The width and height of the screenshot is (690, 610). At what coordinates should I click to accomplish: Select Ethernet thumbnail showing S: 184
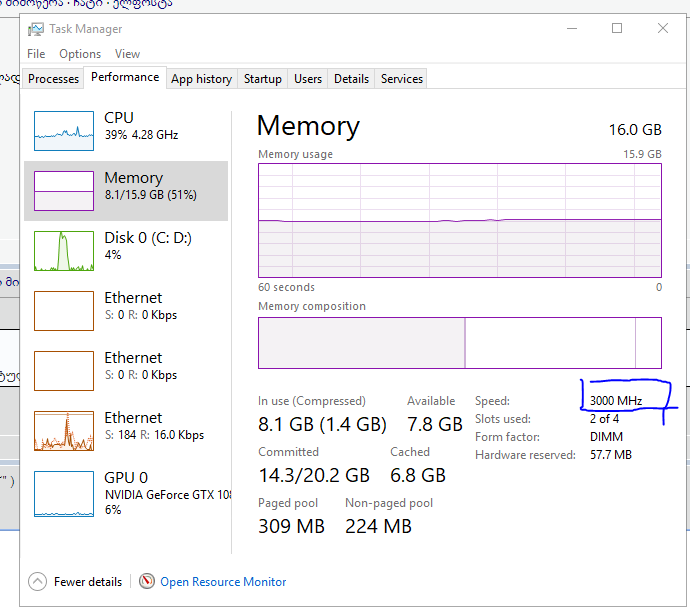[x=64, y=431]
